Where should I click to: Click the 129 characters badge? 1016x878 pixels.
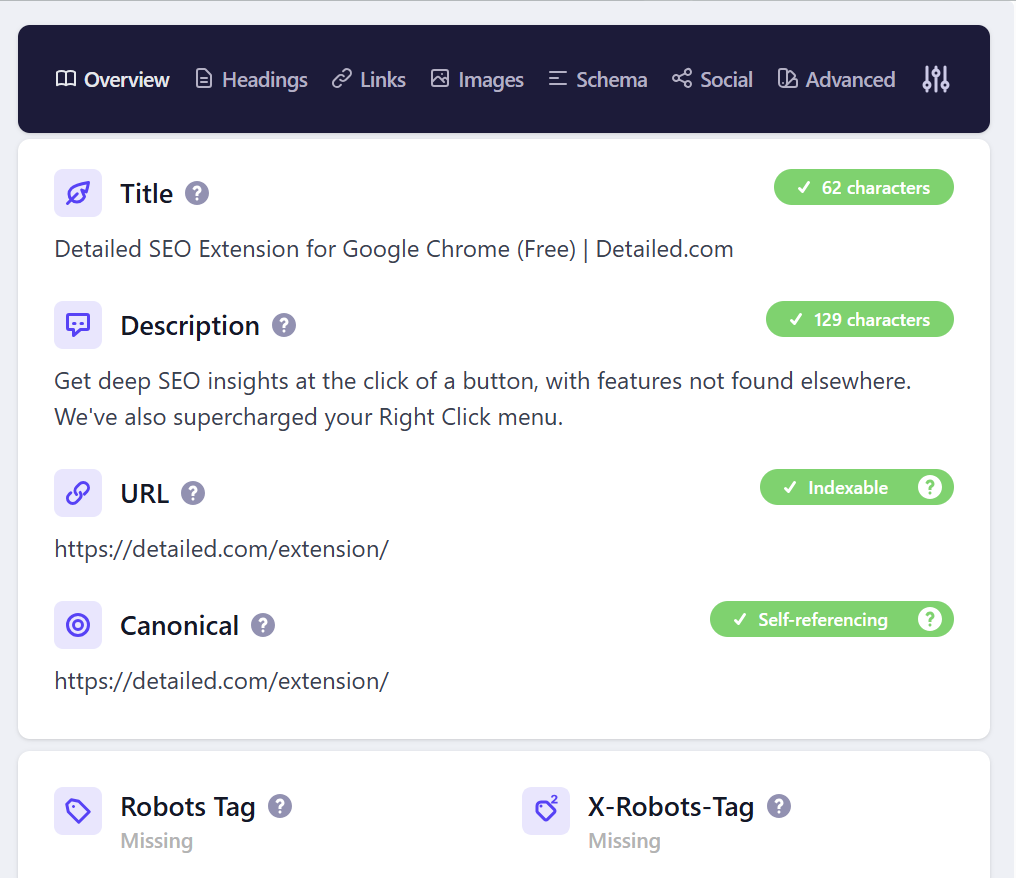(860, 319)
